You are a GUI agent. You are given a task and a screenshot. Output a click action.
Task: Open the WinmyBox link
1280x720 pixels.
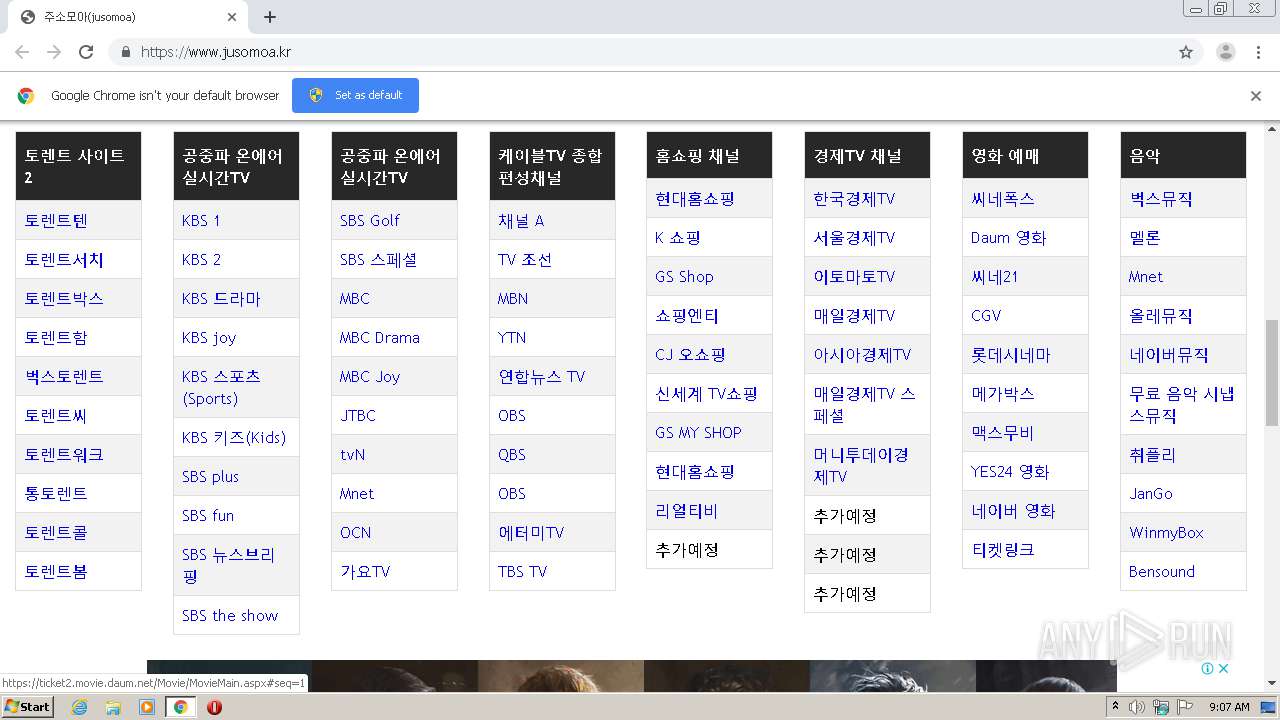[1166, 532]
